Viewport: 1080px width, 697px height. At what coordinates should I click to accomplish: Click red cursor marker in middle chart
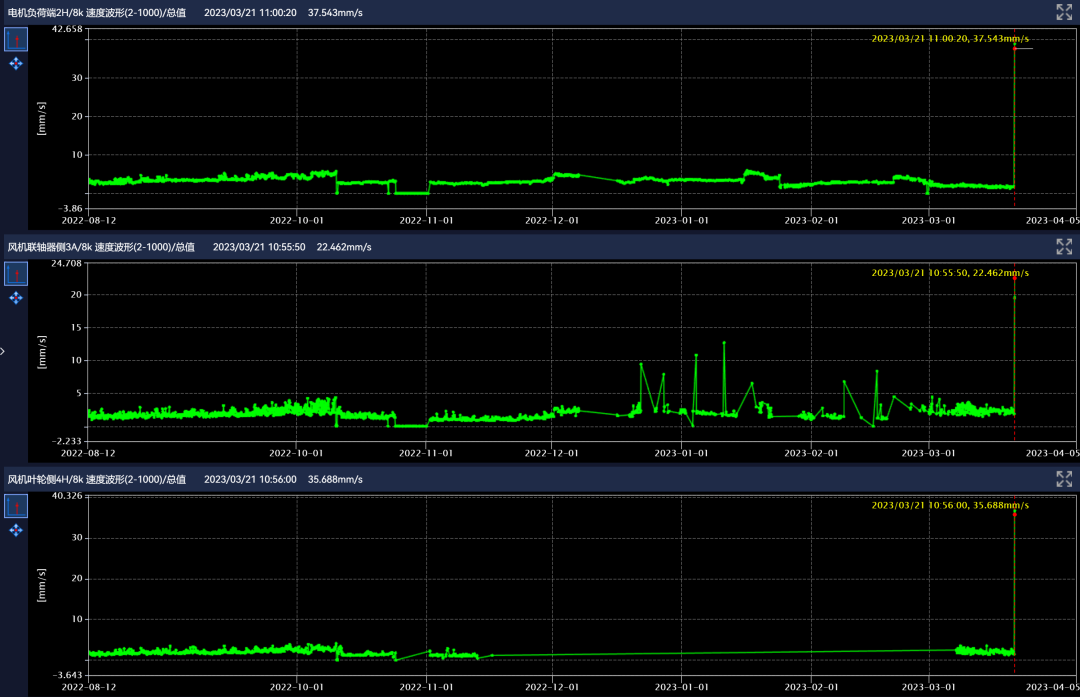click(1014, 278)
